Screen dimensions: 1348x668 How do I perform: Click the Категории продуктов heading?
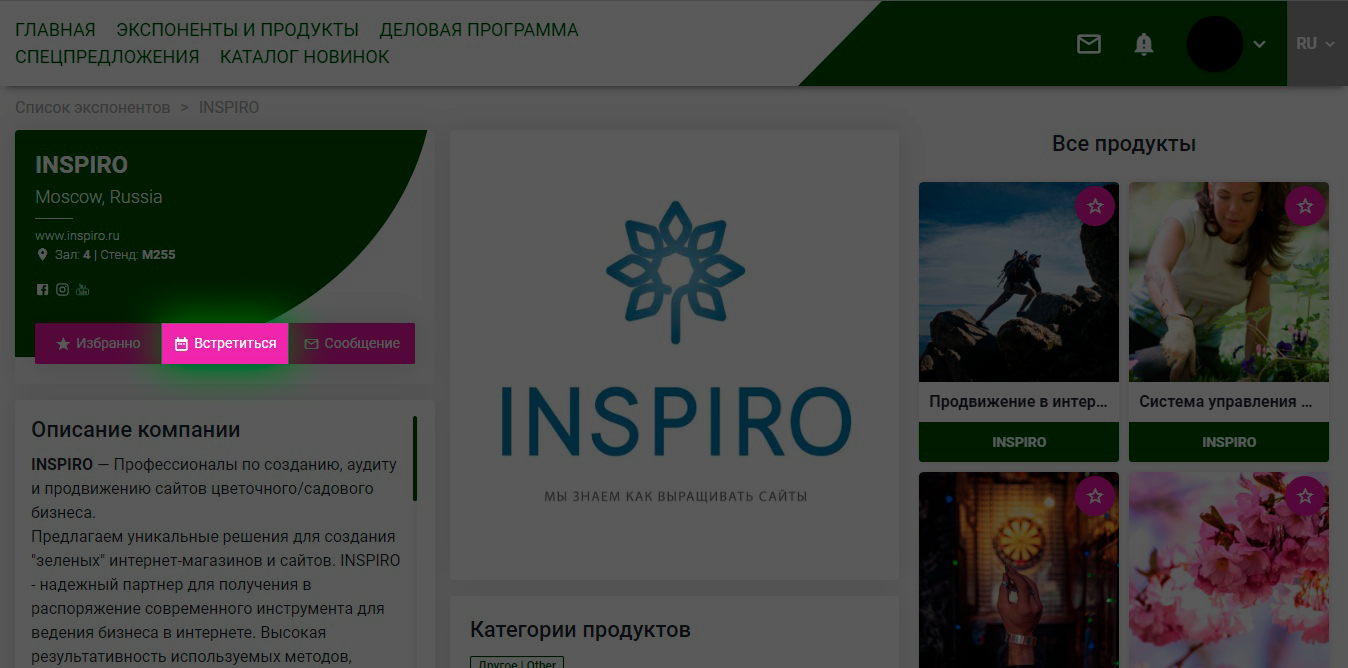coord(580,630)
